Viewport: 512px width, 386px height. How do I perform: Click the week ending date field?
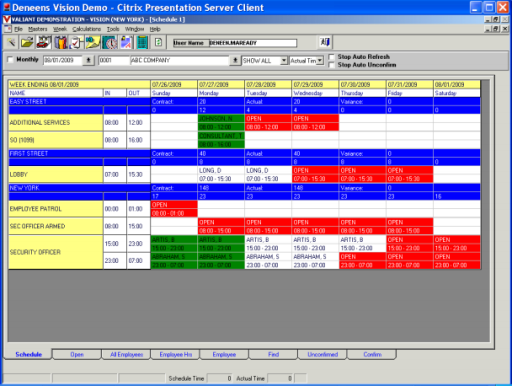(x=63, y=60)
